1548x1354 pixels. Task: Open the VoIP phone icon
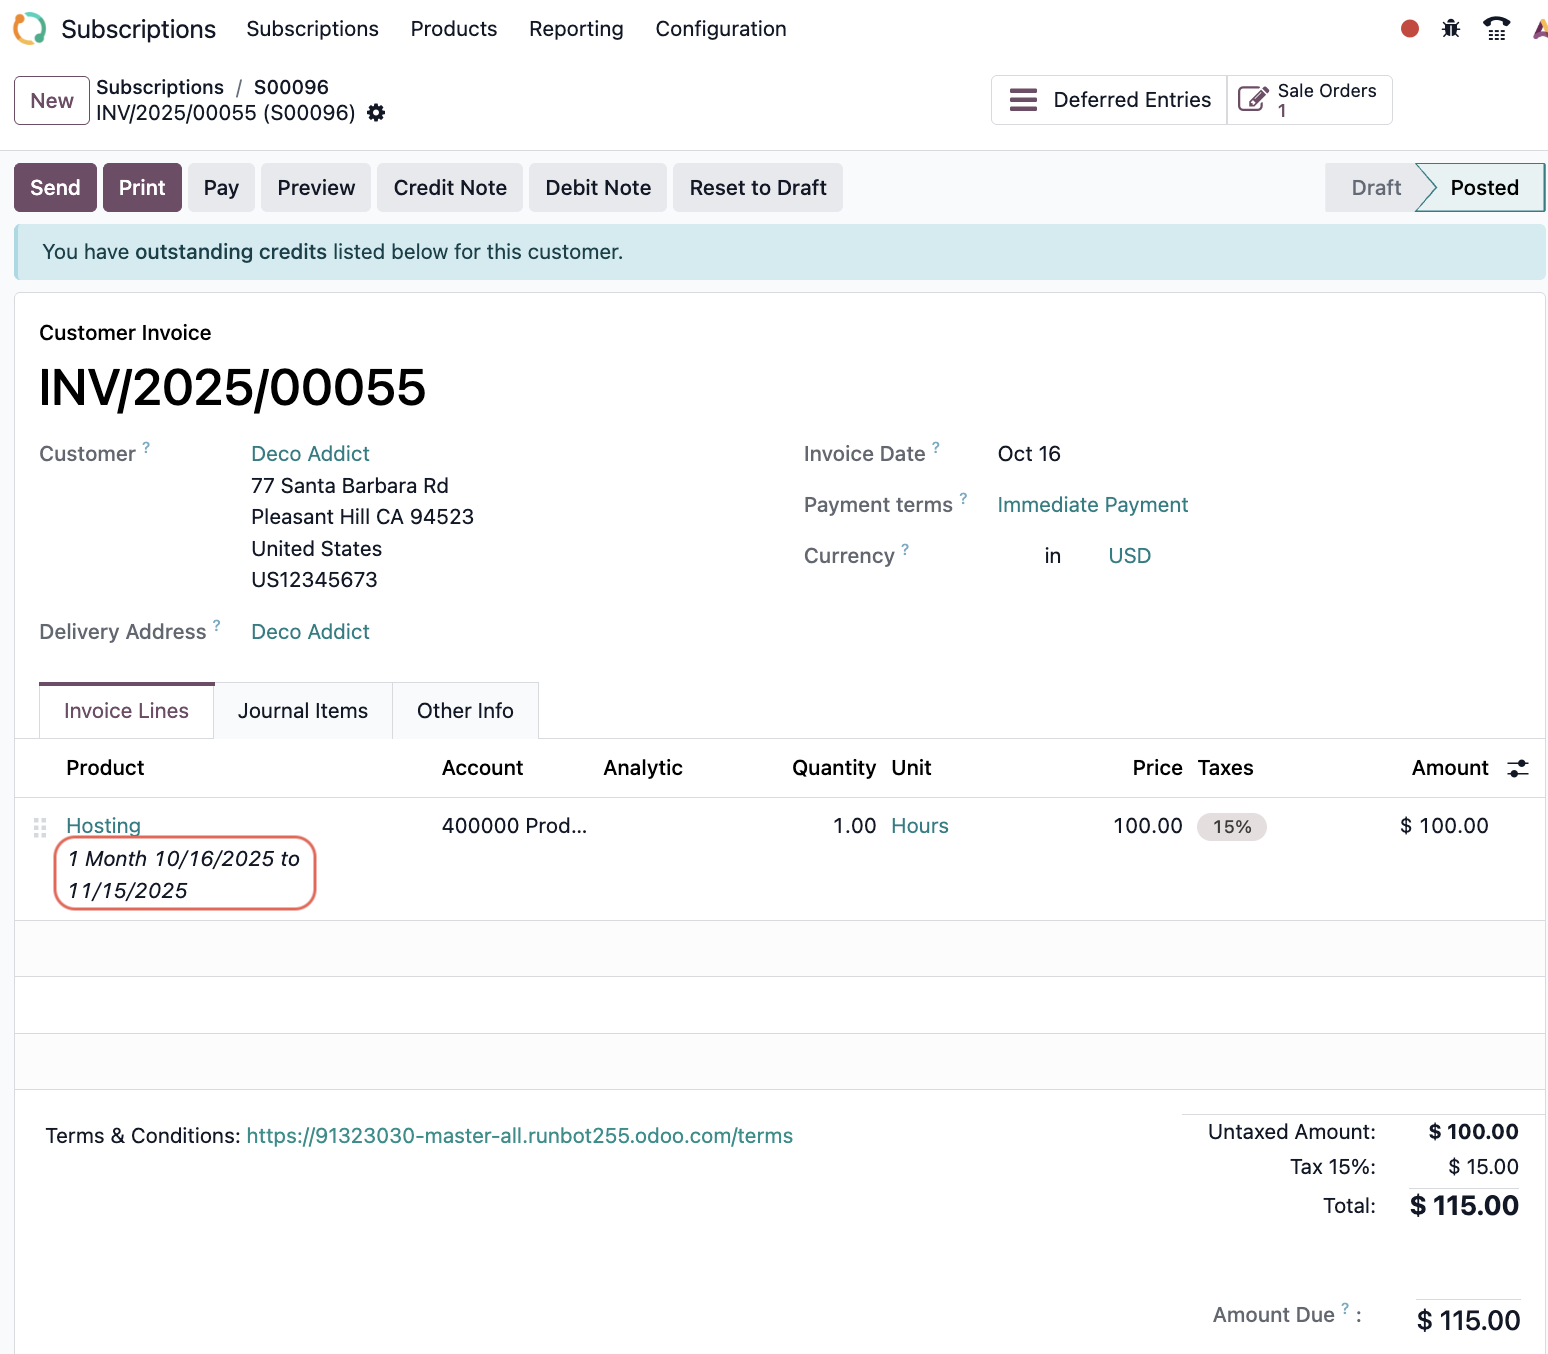(x=1496, y=29)
